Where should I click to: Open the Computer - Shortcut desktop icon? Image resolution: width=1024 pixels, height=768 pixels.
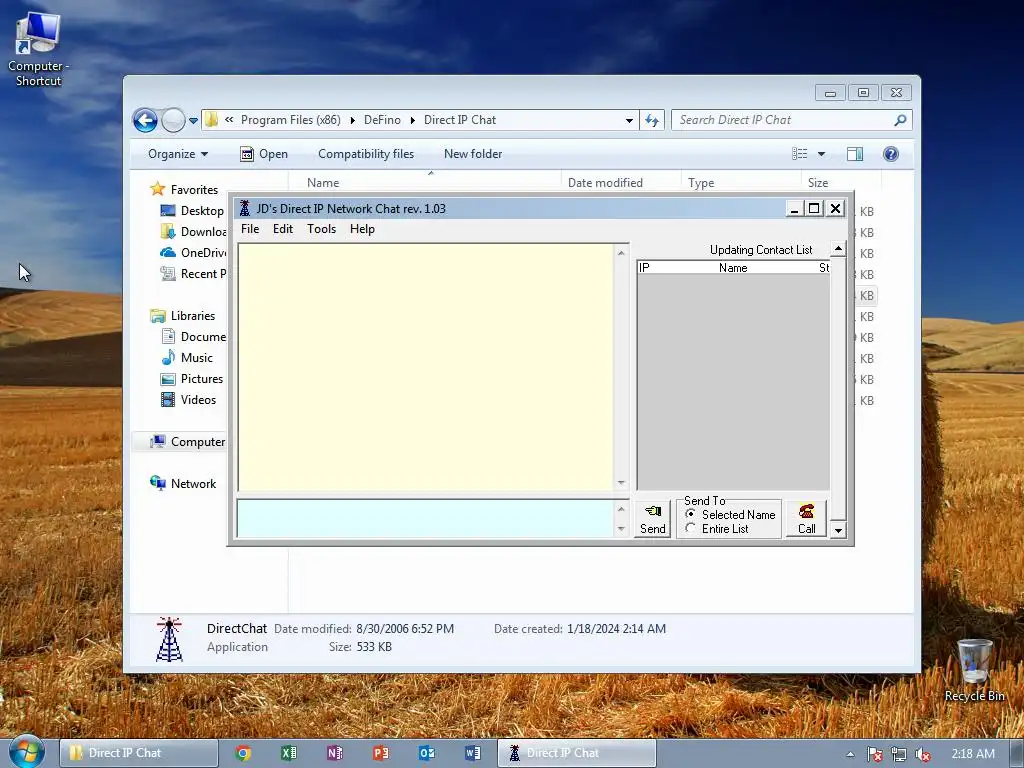click(x=38, y=50)
